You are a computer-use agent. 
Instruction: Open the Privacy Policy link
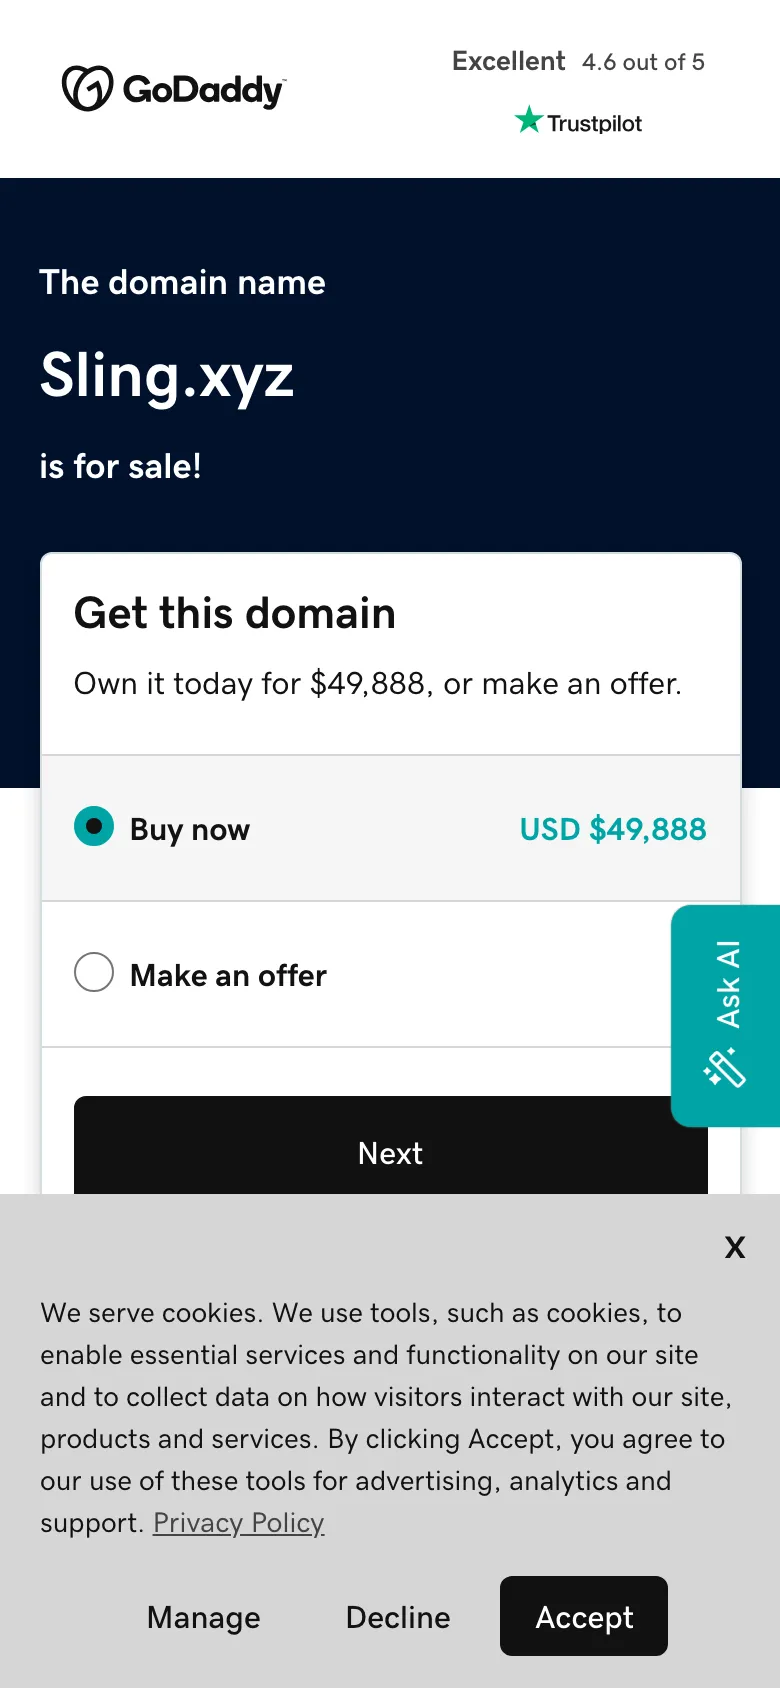coord(238,1523)
